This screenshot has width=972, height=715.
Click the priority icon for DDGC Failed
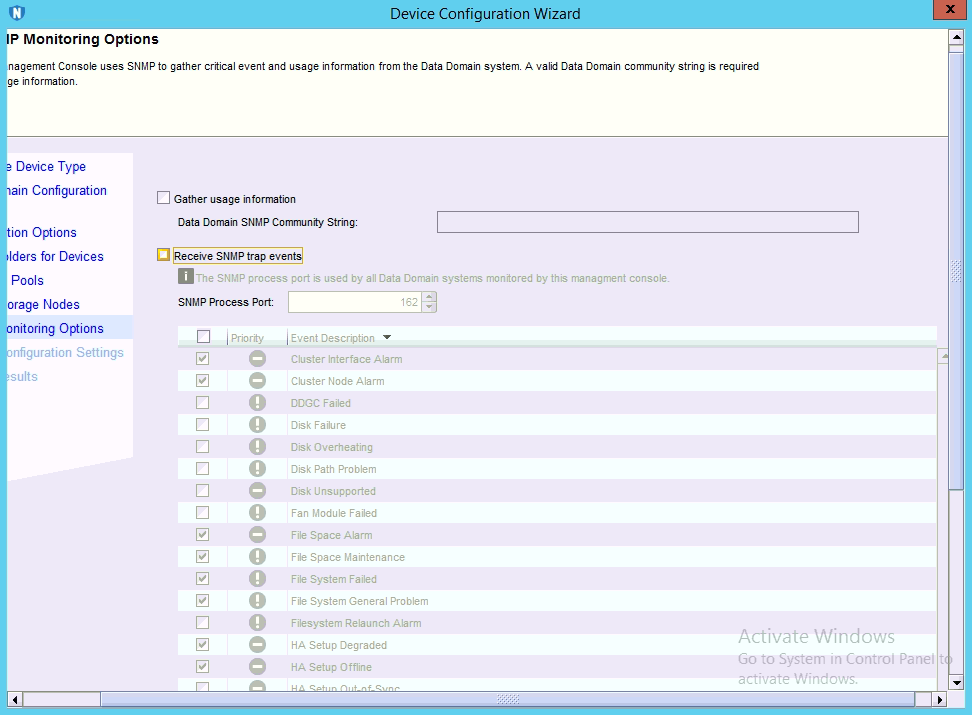click(x=257, y=403)
